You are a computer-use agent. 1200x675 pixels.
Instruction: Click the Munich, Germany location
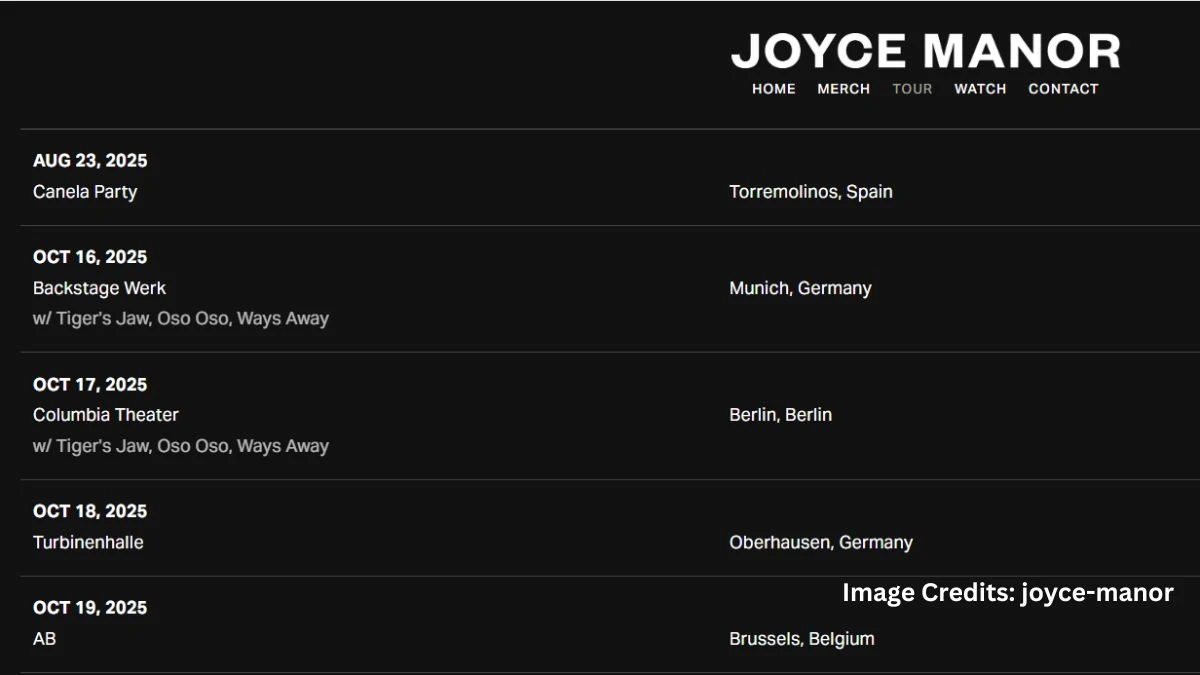tap(800, 288)
